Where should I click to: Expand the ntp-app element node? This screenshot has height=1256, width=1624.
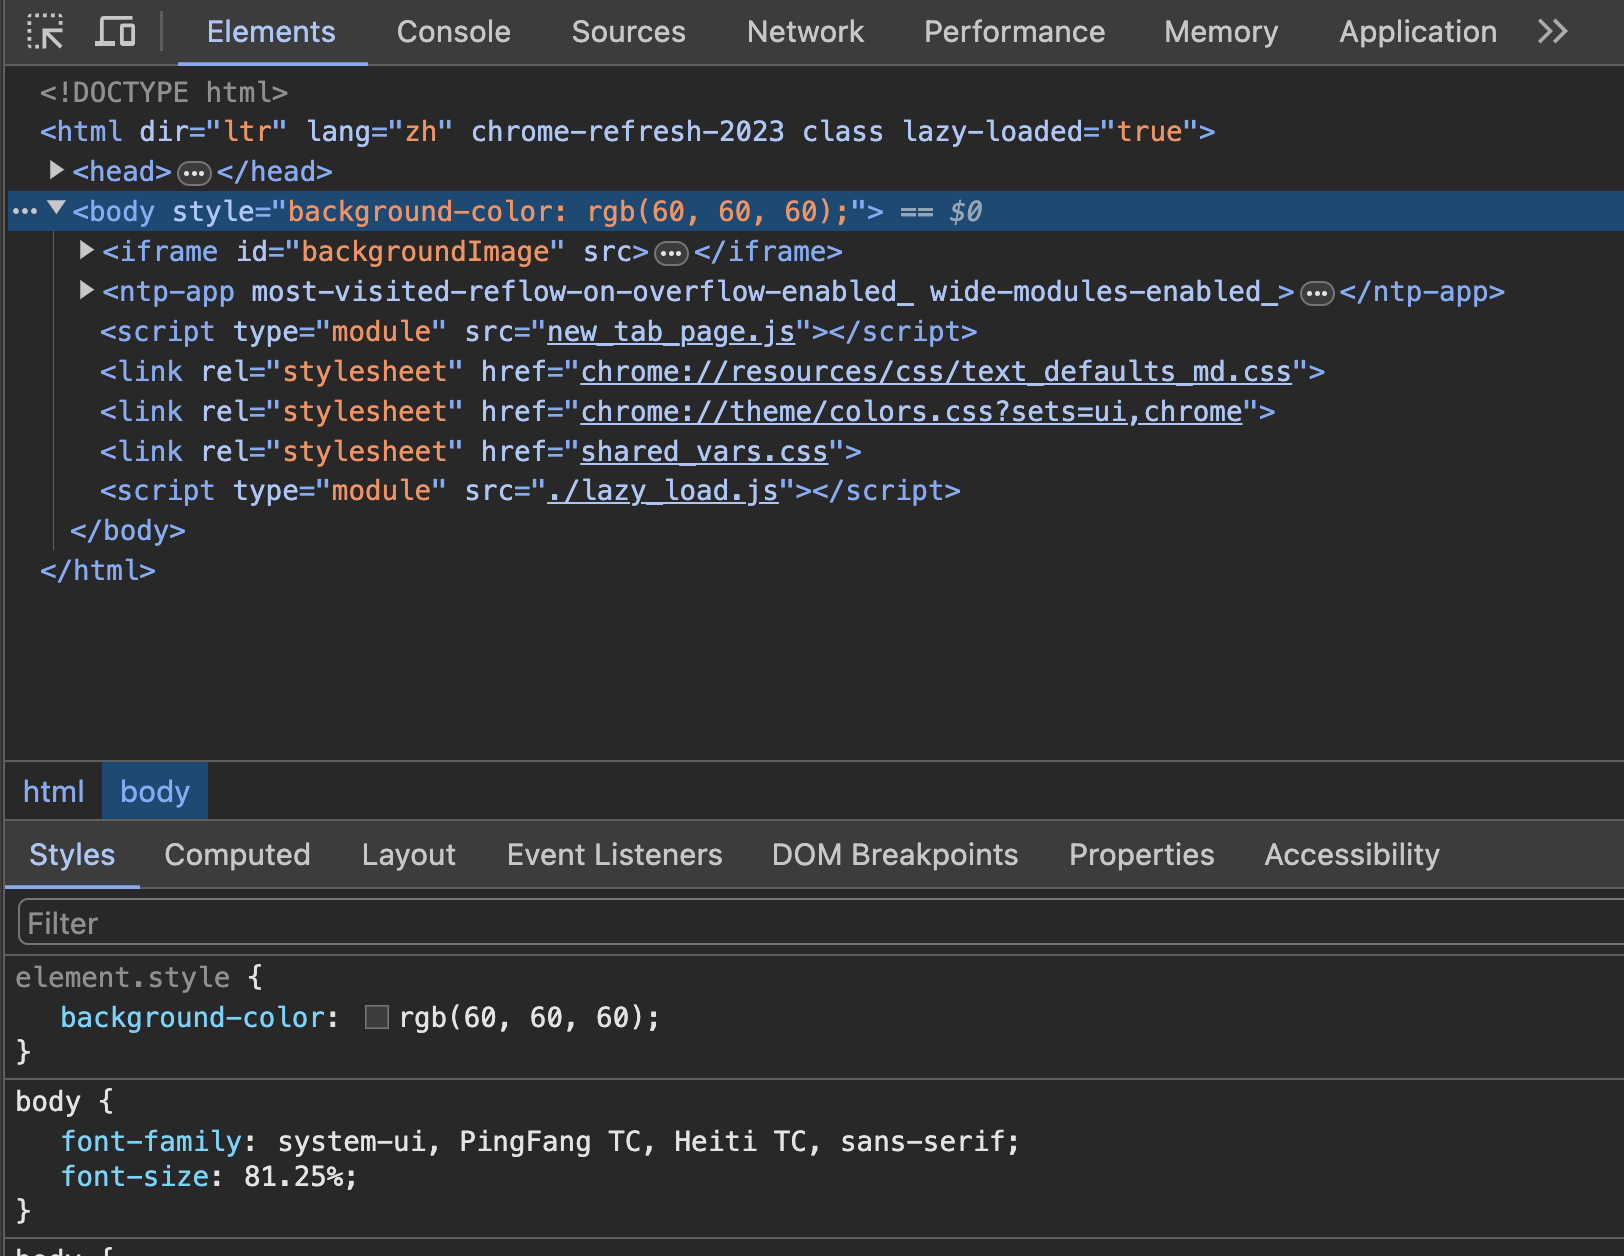[x=87, y=290]
